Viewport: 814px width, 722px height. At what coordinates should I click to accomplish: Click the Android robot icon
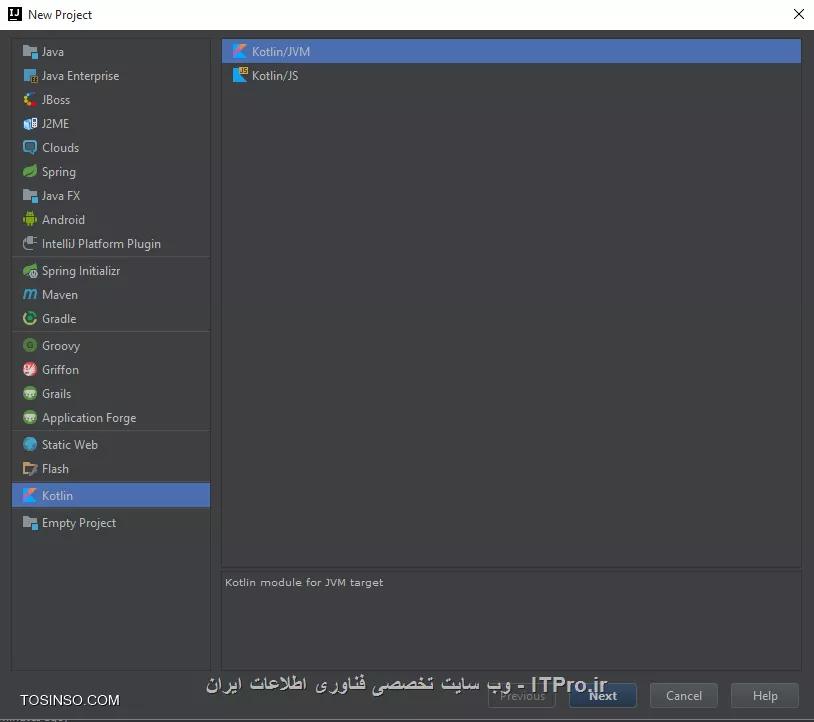[30, 220]
